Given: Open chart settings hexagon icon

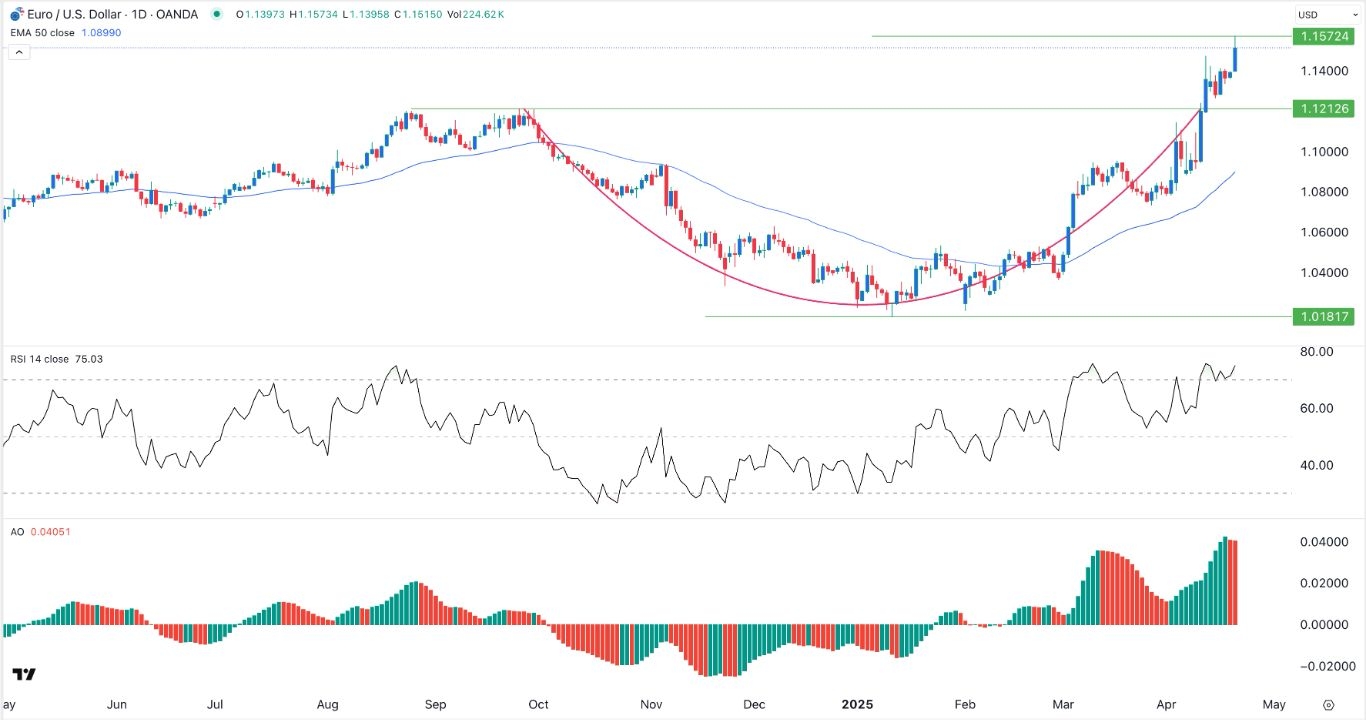Looking at the screenshot, I should click(1327, 704).
